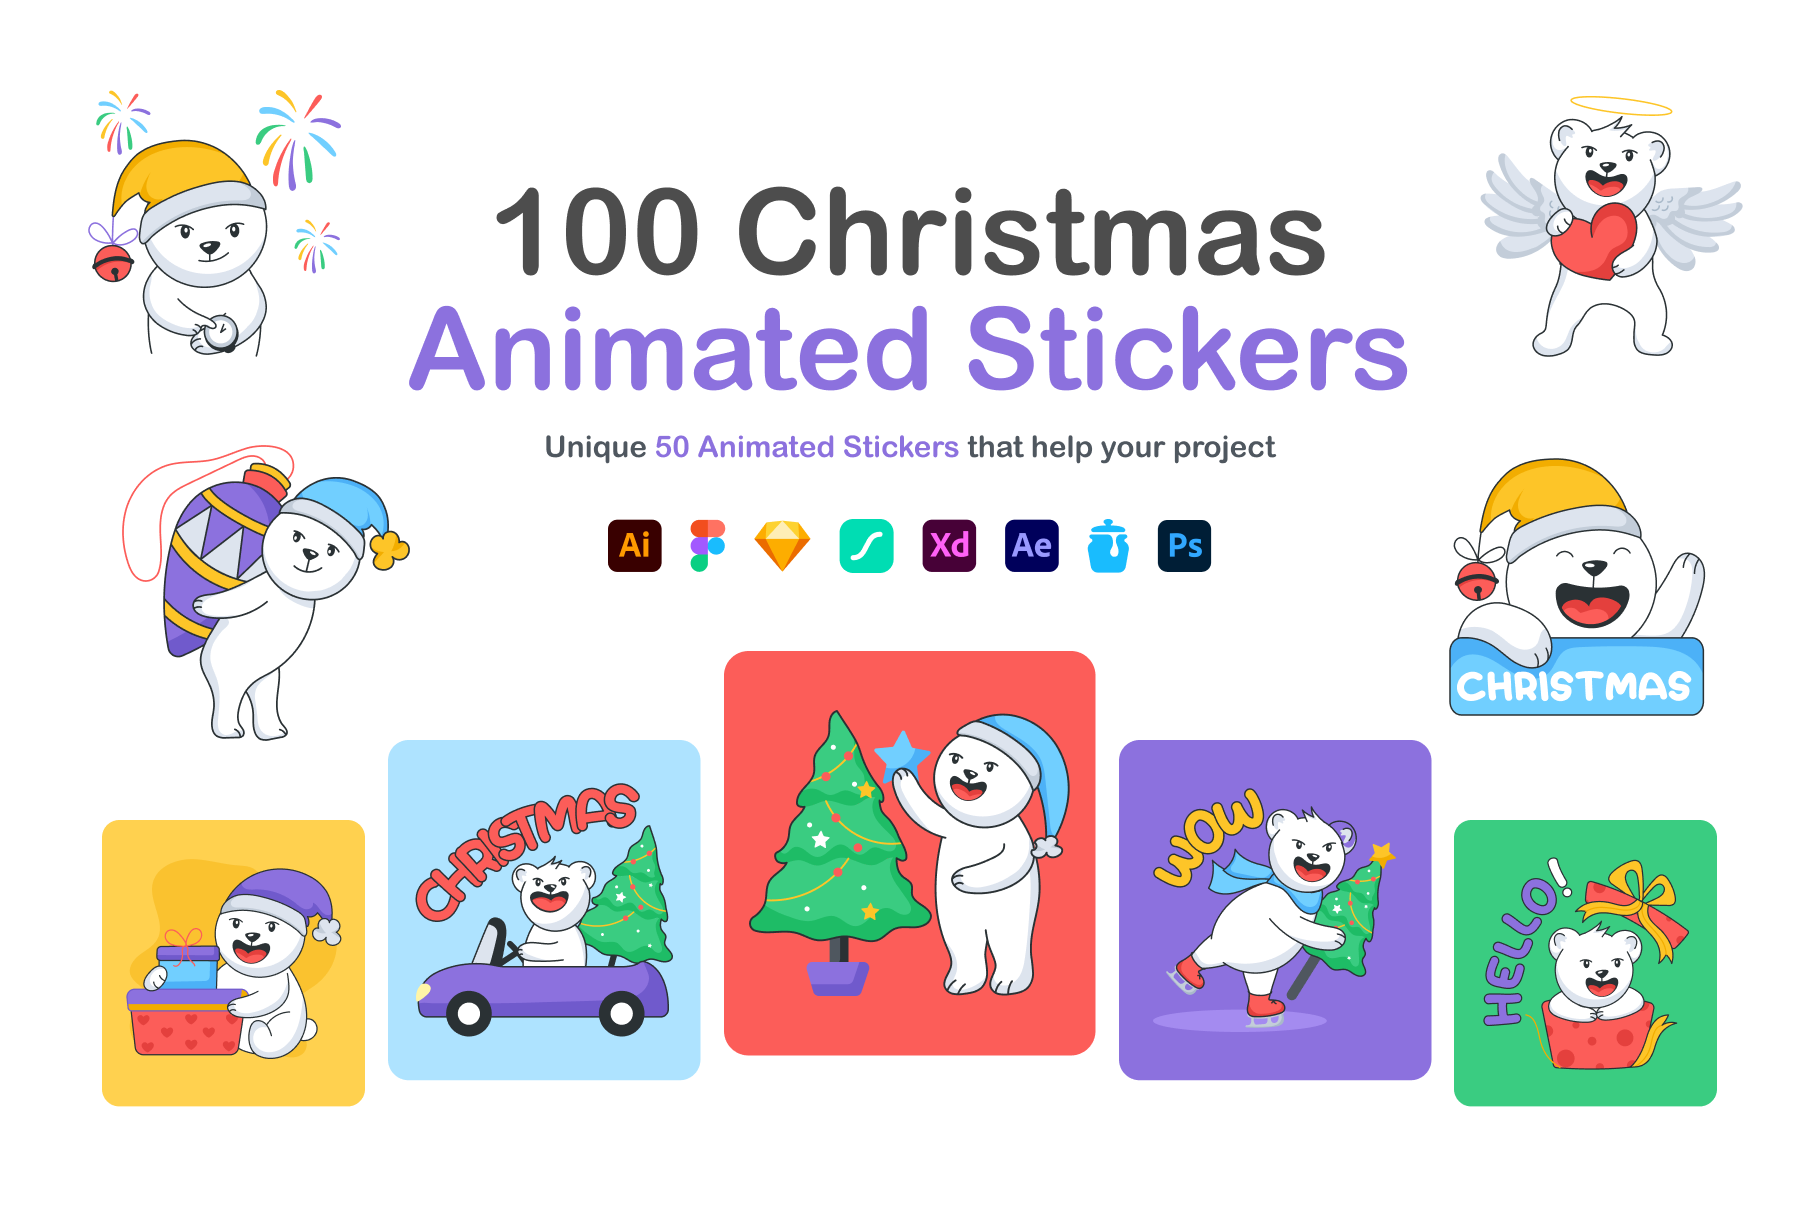Select the red Christmas tree star sticker

click(x=909, y=853)
